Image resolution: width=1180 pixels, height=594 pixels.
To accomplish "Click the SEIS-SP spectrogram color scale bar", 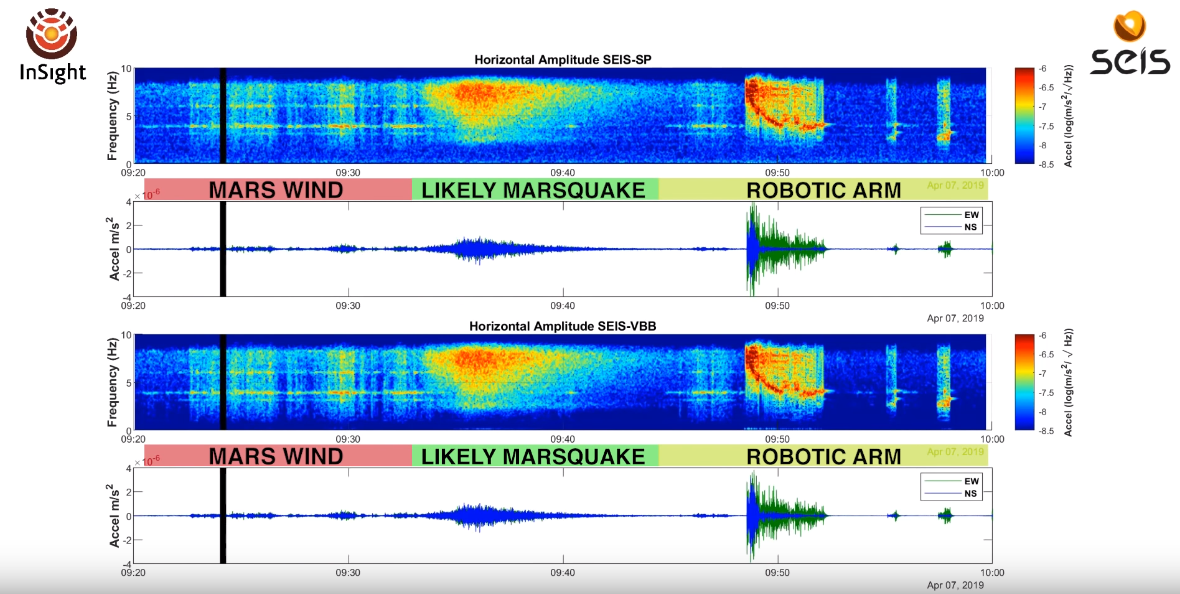I will (1024, 115).
